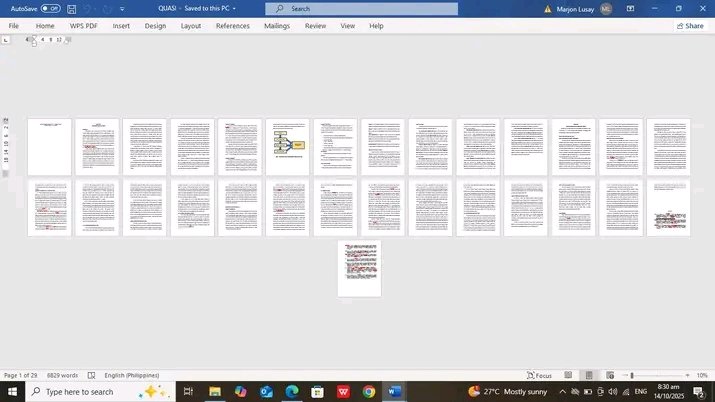This screenshot has height=402, width=715.
Task: Click the zoom out minus button
Action: coord(624,375)
